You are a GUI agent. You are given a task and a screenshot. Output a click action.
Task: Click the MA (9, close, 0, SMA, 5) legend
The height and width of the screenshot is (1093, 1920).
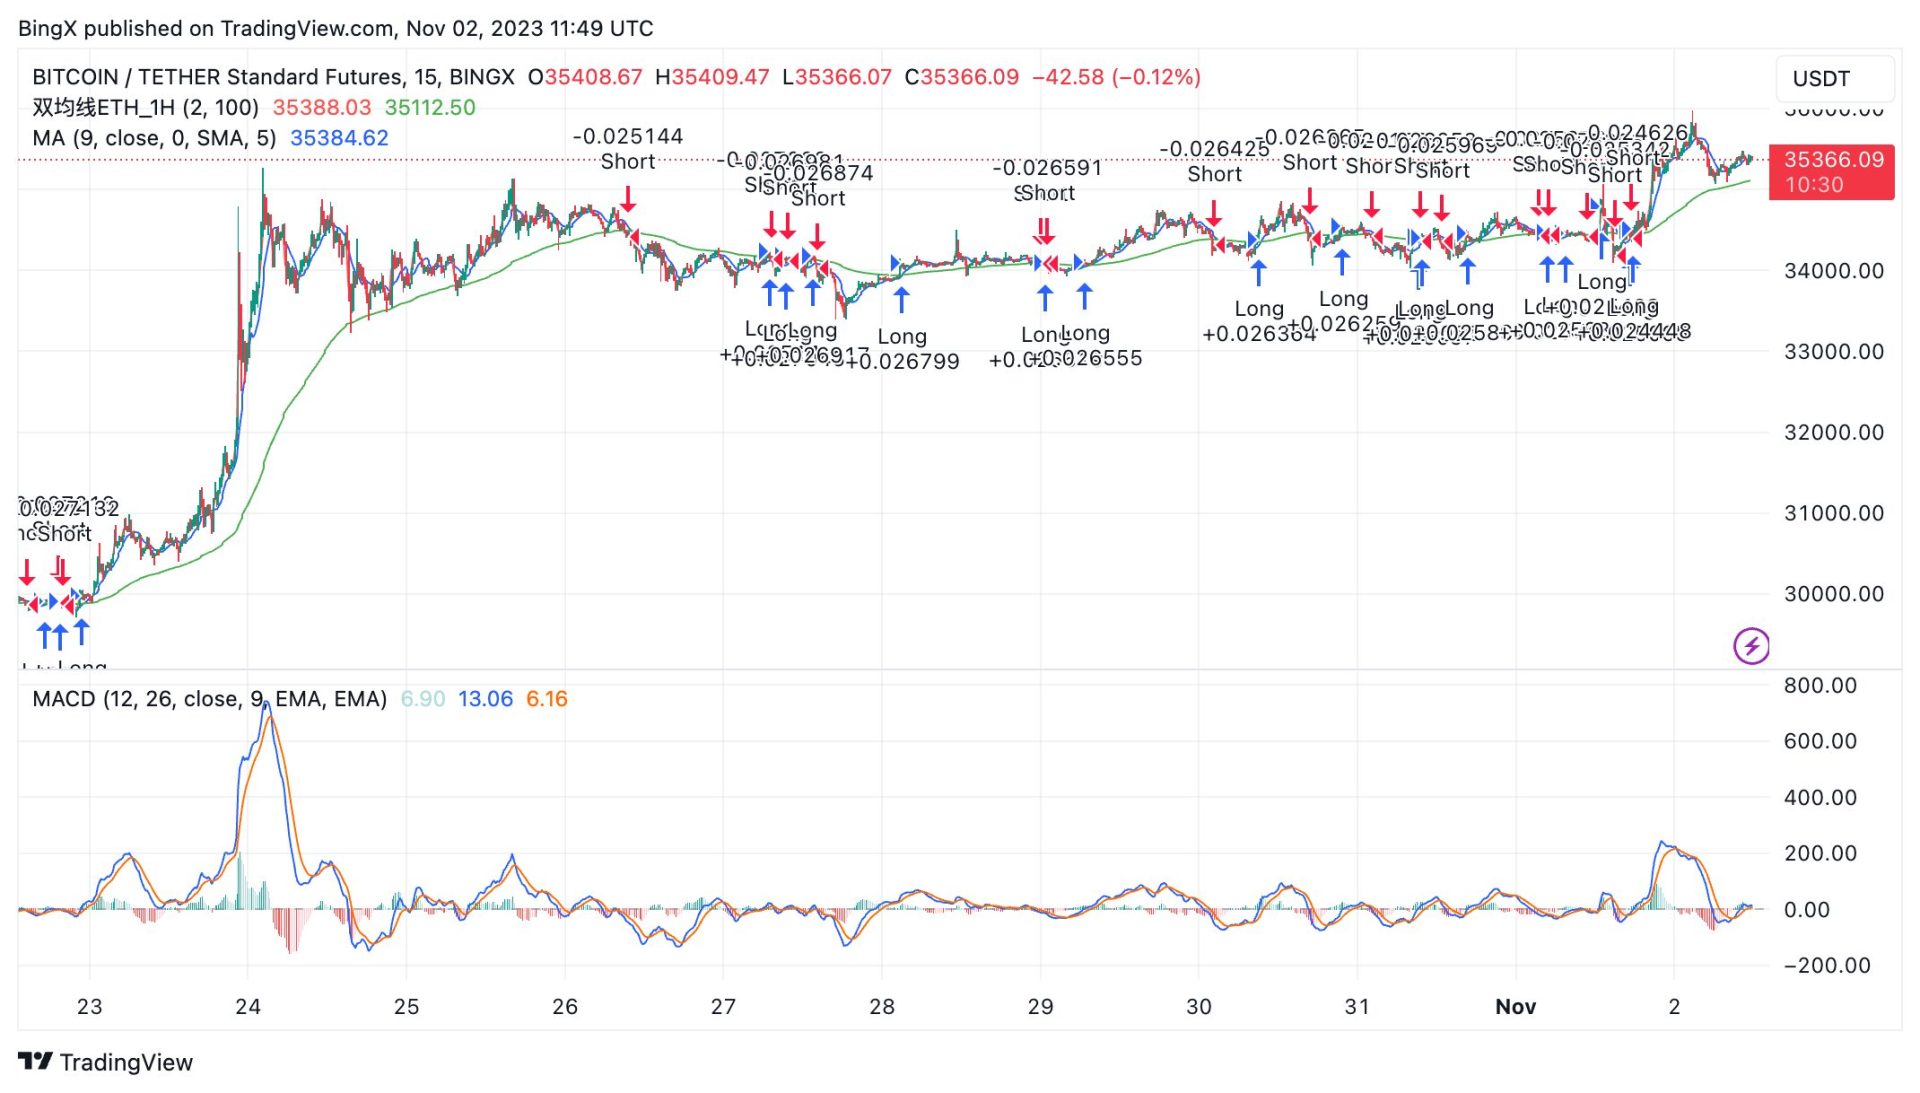tap(154, 138)
